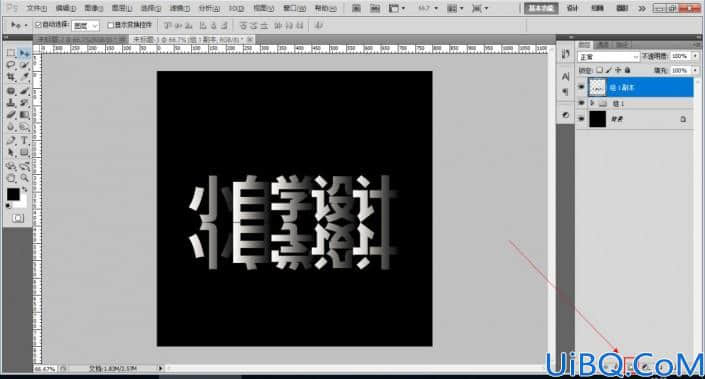This screenshot has height=379, width=705.
Task: Select the Clone Stamp tool
Action: (11, 103)
